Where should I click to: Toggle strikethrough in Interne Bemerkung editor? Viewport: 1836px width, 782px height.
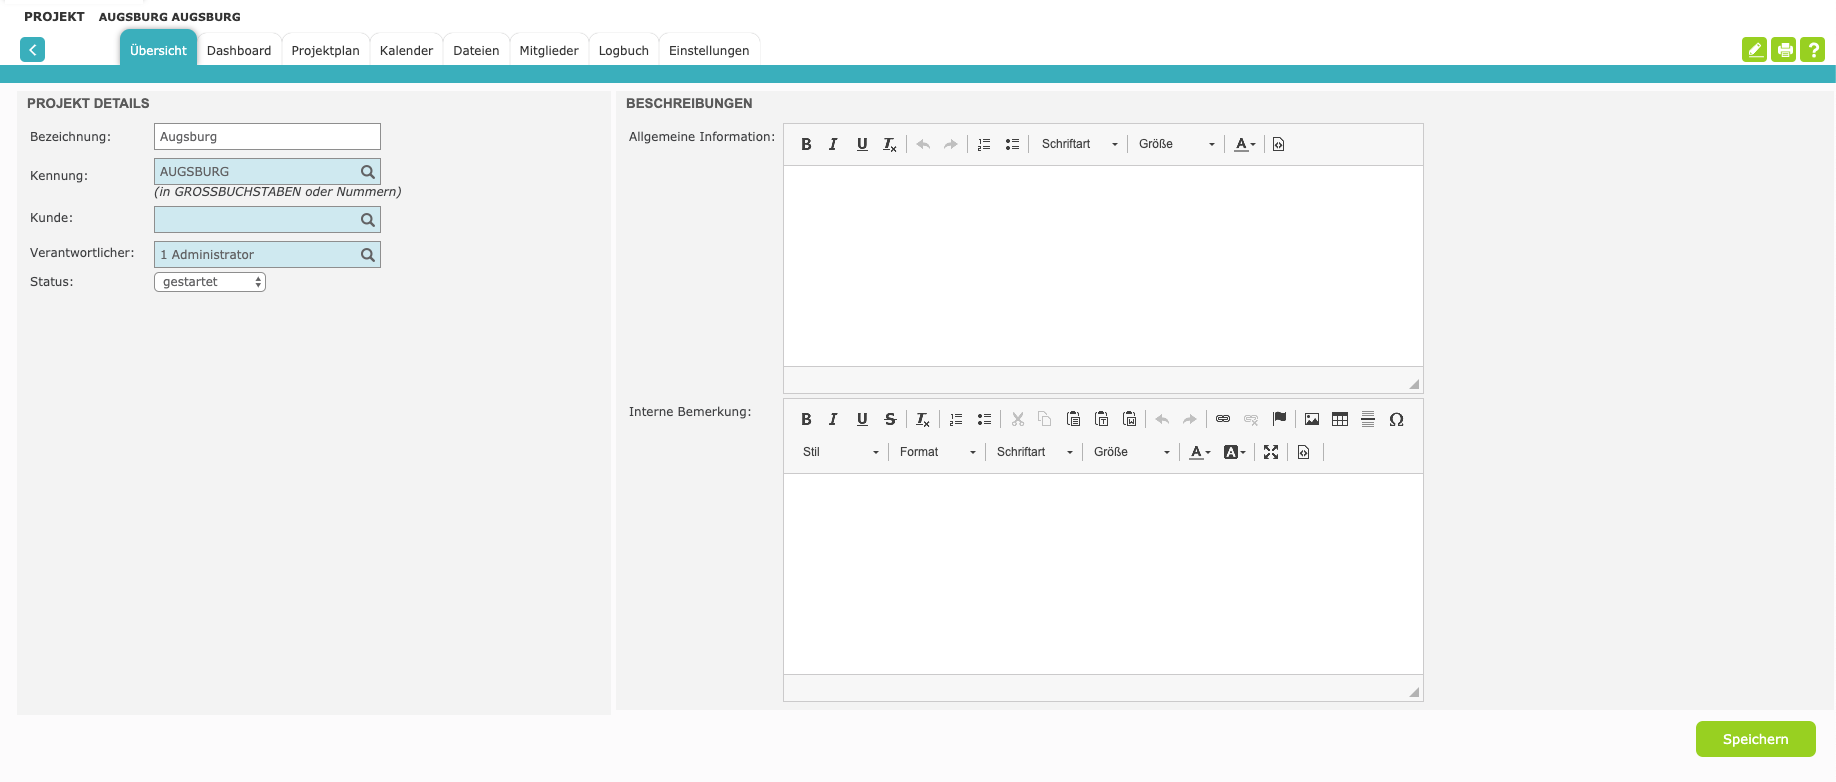[x=890, y=419]
